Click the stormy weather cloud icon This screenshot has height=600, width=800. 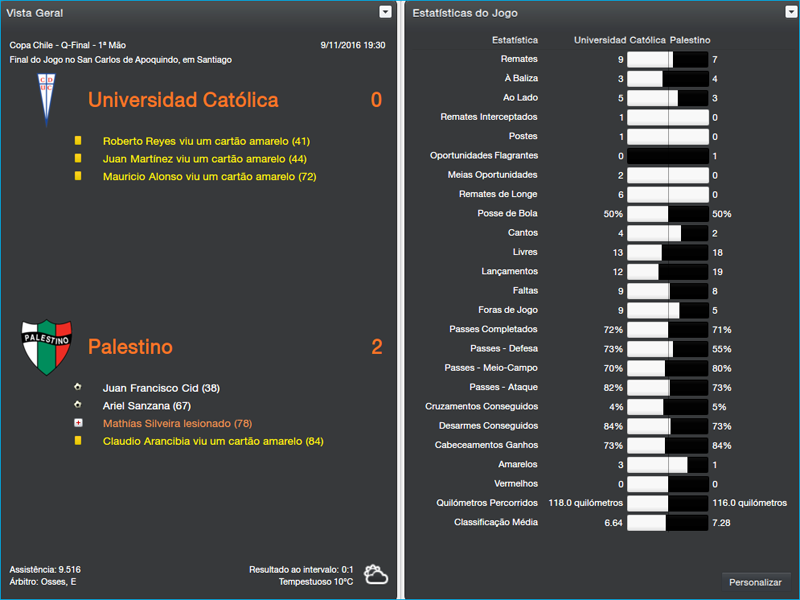(374, 573)
